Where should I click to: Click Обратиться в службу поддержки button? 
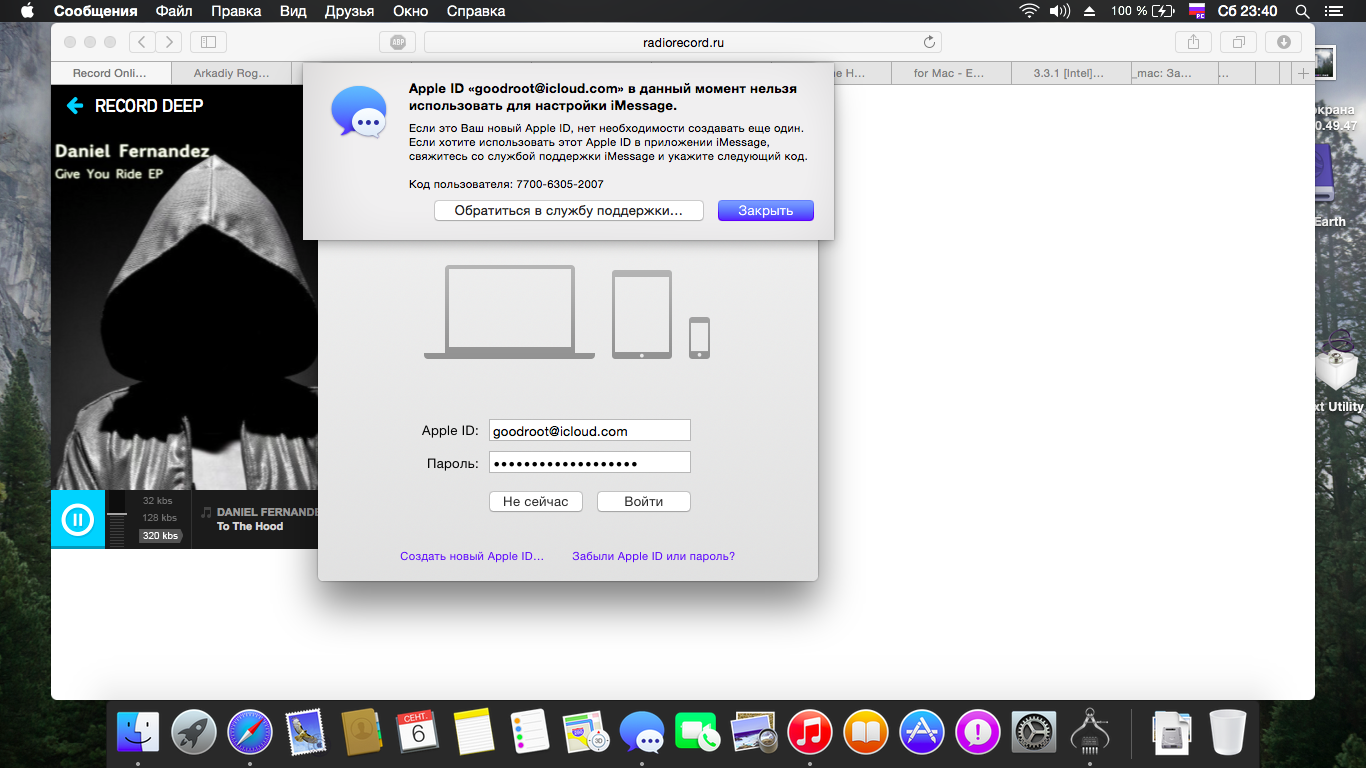(x=569, y=211)
